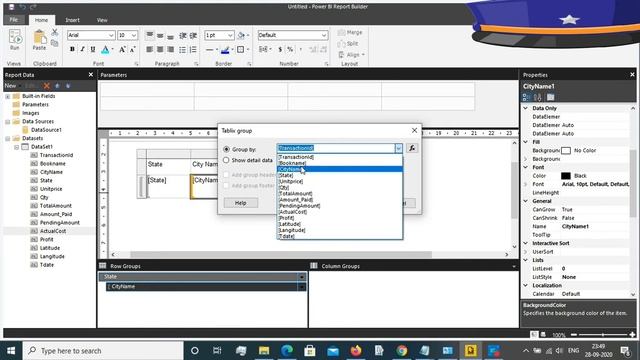Image resolution: width=640 pixels, height=360 pixels.
Task: Select [State] in dropdown list
Action: (x=340, y=175)
